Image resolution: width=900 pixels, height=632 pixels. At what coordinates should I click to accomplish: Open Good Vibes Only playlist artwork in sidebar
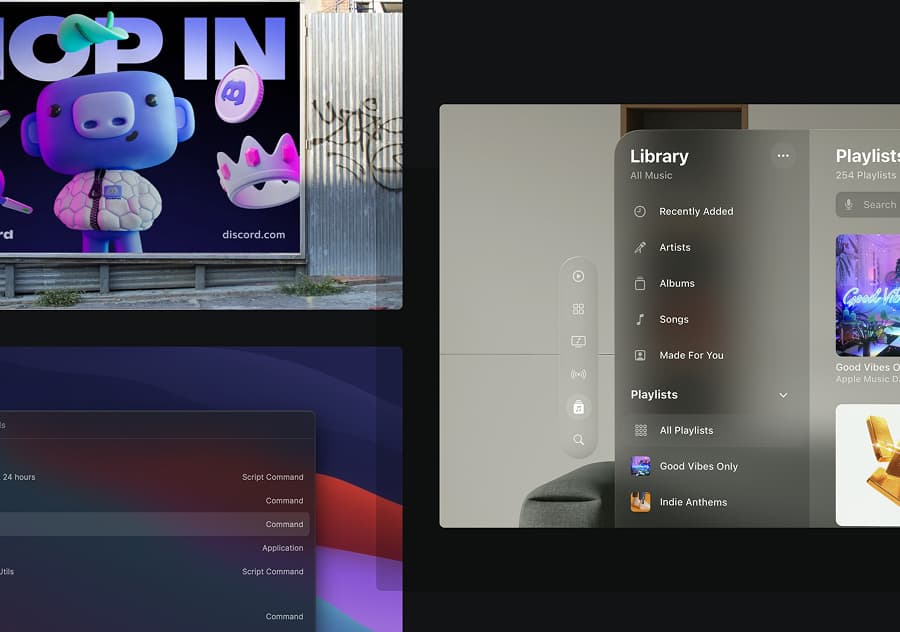(641, 466)
